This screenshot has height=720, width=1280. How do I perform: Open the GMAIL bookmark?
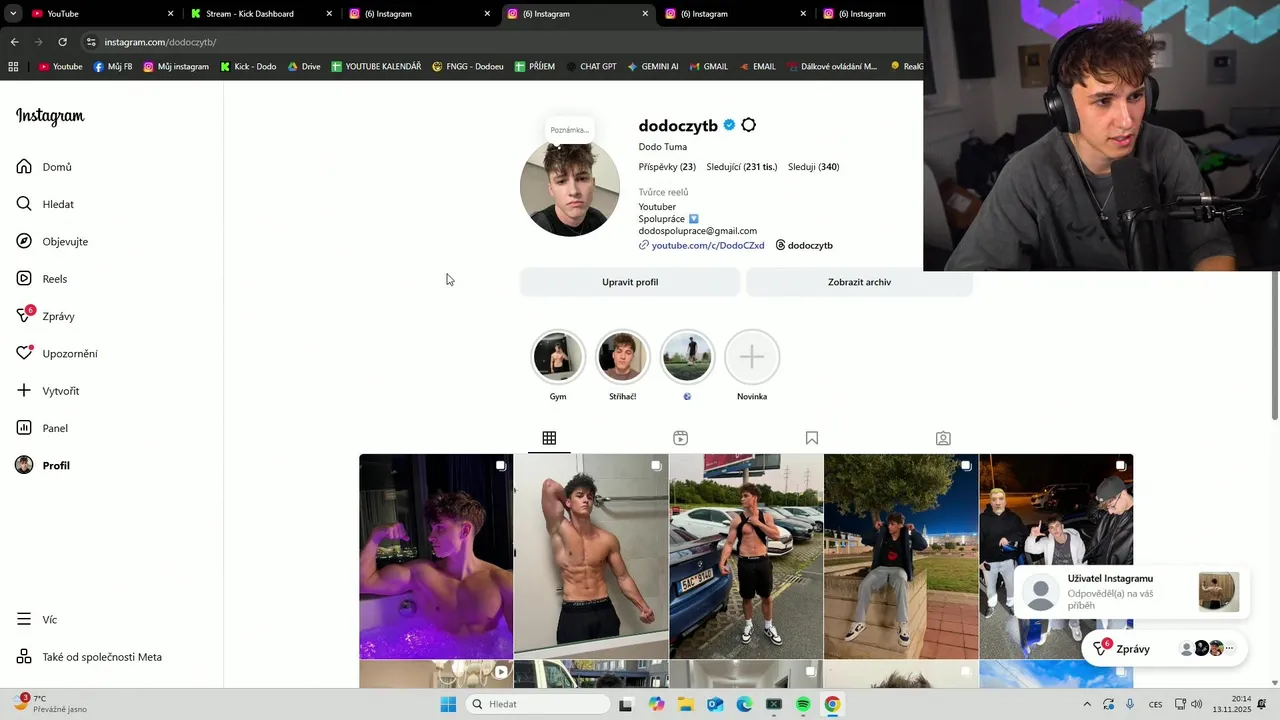708,67
